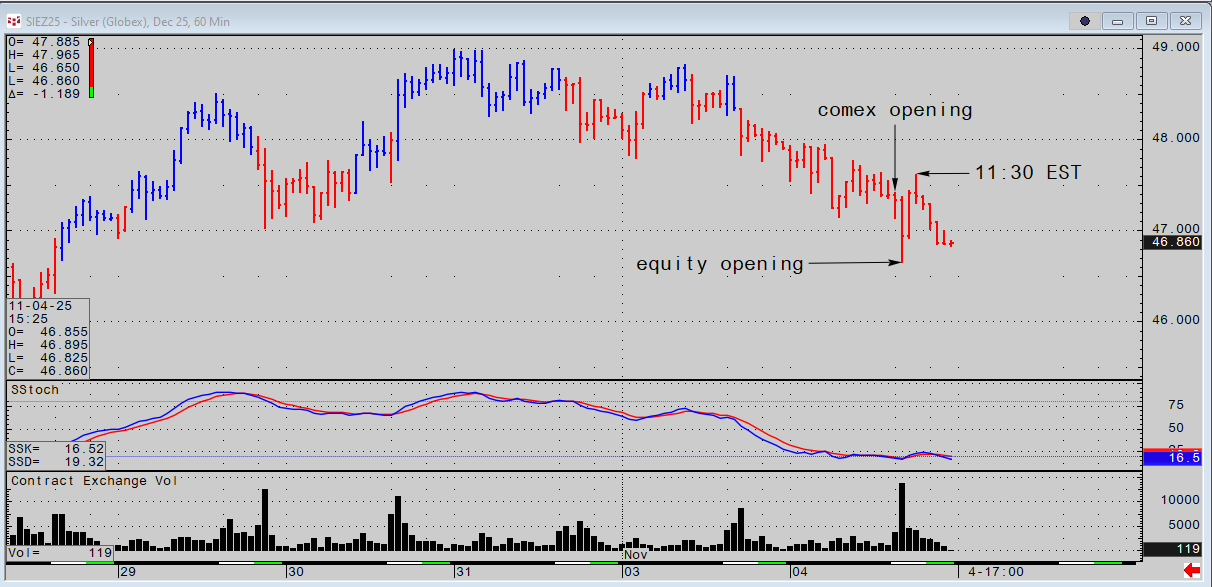The width and height of the screenshot is (1212, 587).
Task: Click the 11-04-25 cursor date value
Action: 38,304
